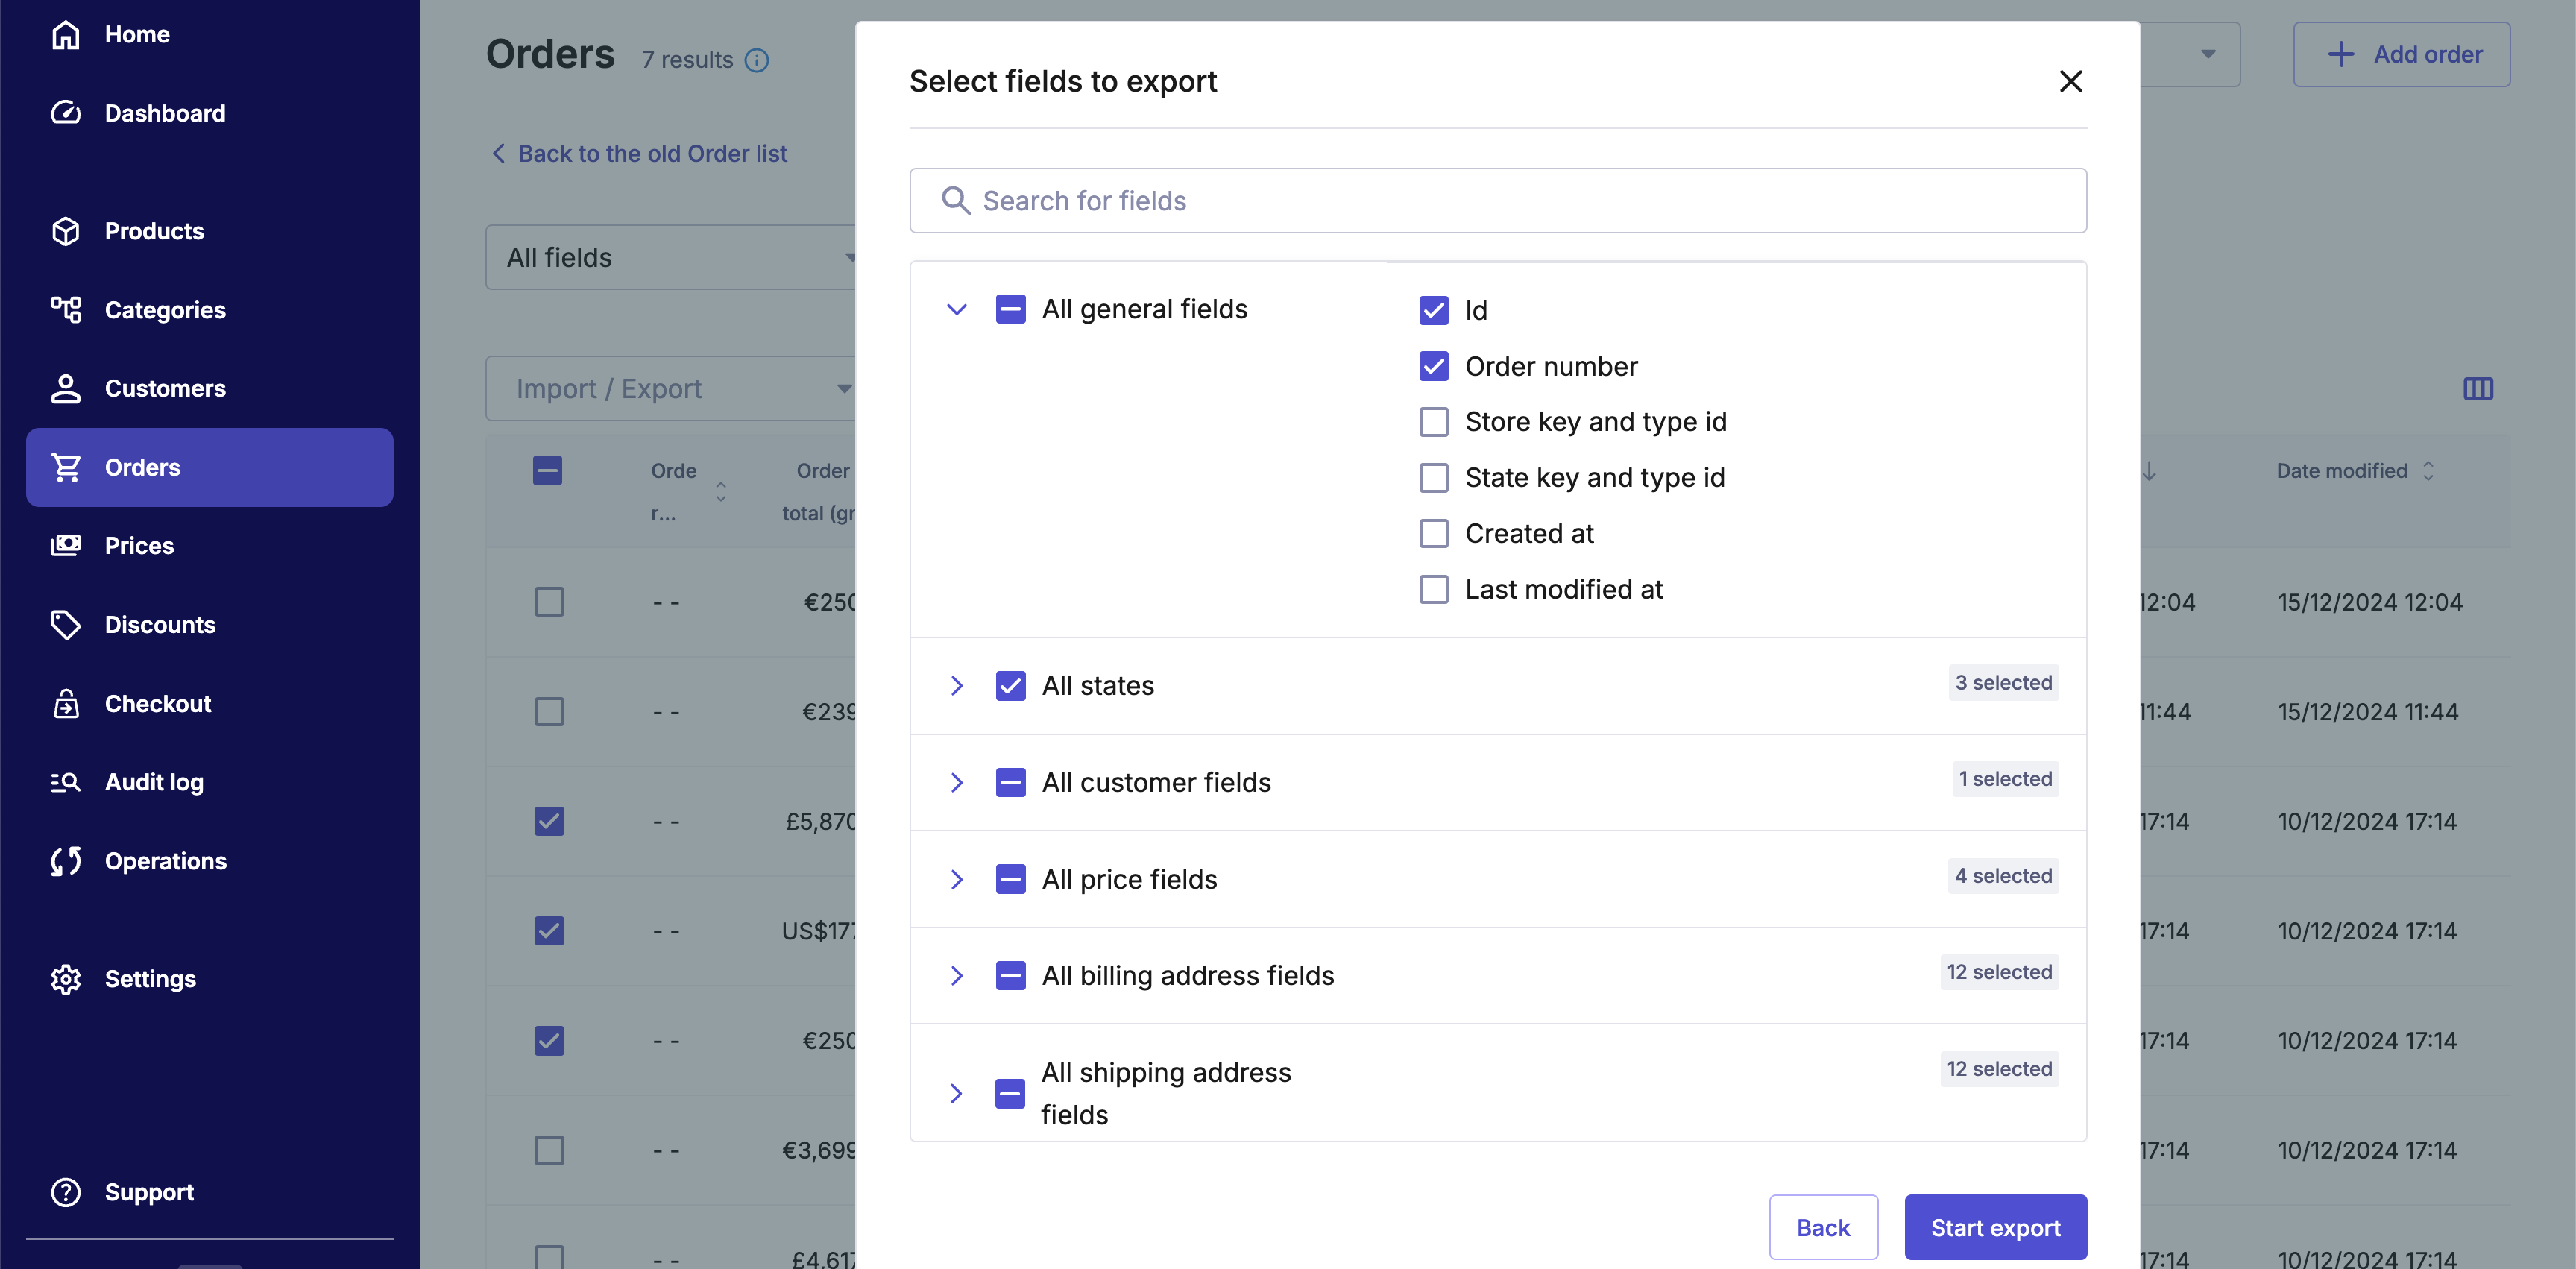Click the results info icon next to Orders

(757, 61)
